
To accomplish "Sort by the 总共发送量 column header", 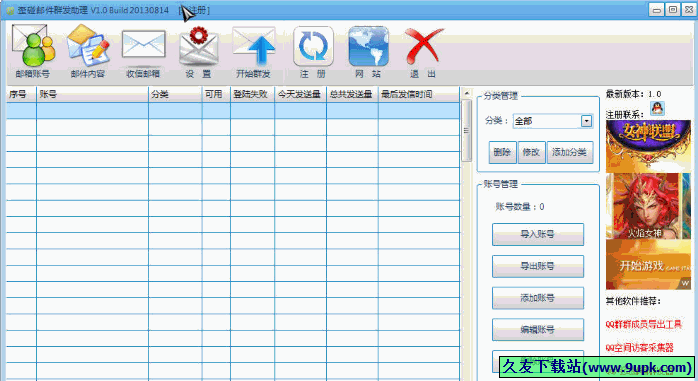I will tap(352, 94).
